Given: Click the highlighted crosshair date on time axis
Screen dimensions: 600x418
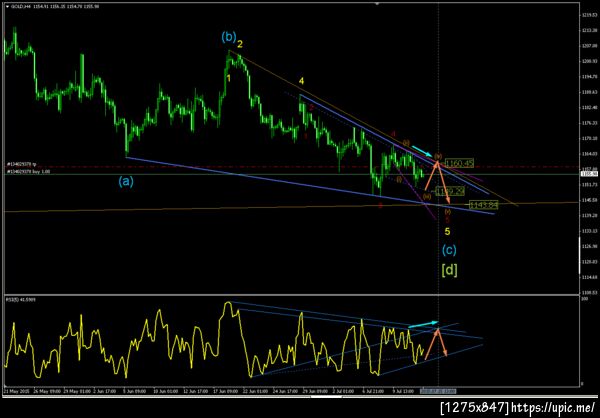Looking at the screenshot, I should click(x=438, y=391).
